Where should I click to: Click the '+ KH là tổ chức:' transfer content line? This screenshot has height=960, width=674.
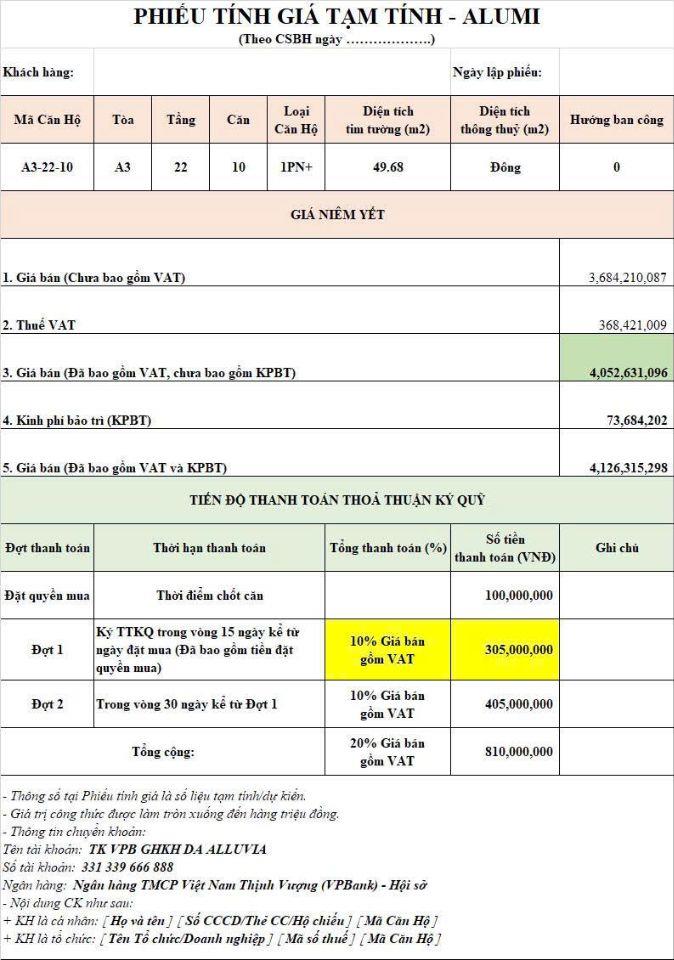tap(222, 938)
